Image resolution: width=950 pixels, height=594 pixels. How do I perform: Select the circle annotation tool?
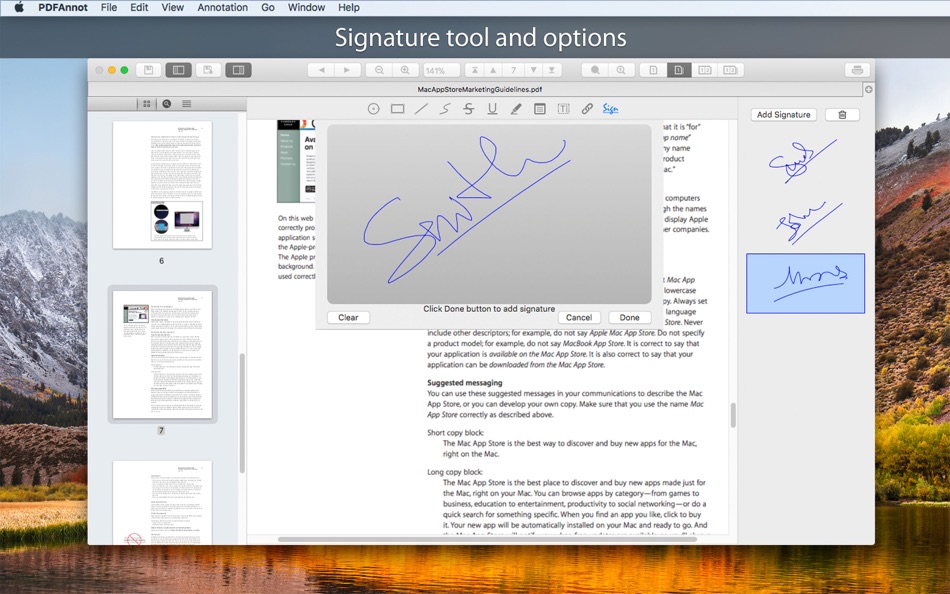point(373,109)
